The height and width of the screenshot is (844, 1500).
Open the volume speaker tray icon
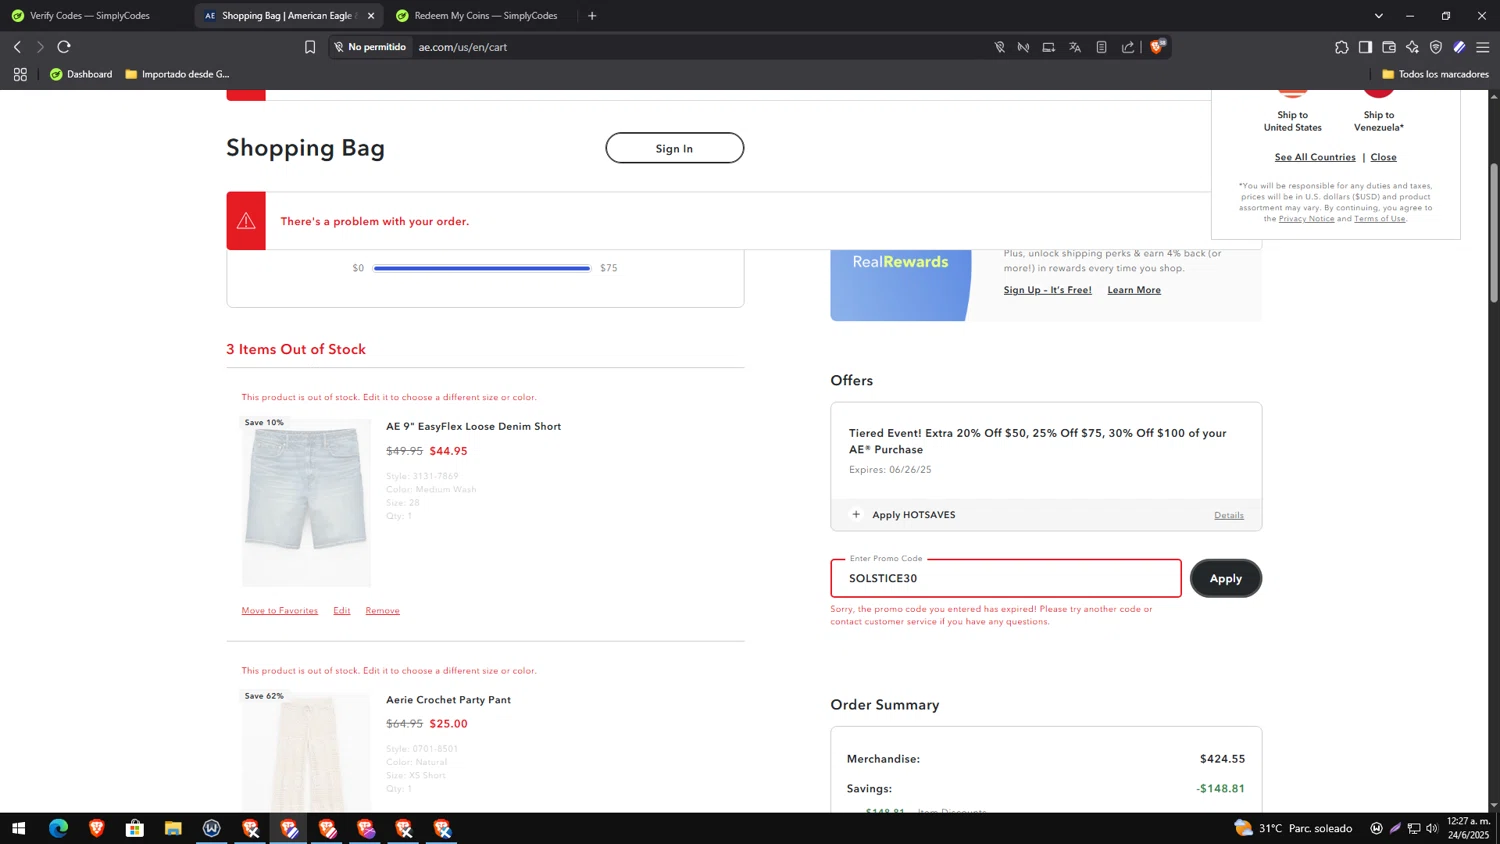click(x=1432, y=828)
